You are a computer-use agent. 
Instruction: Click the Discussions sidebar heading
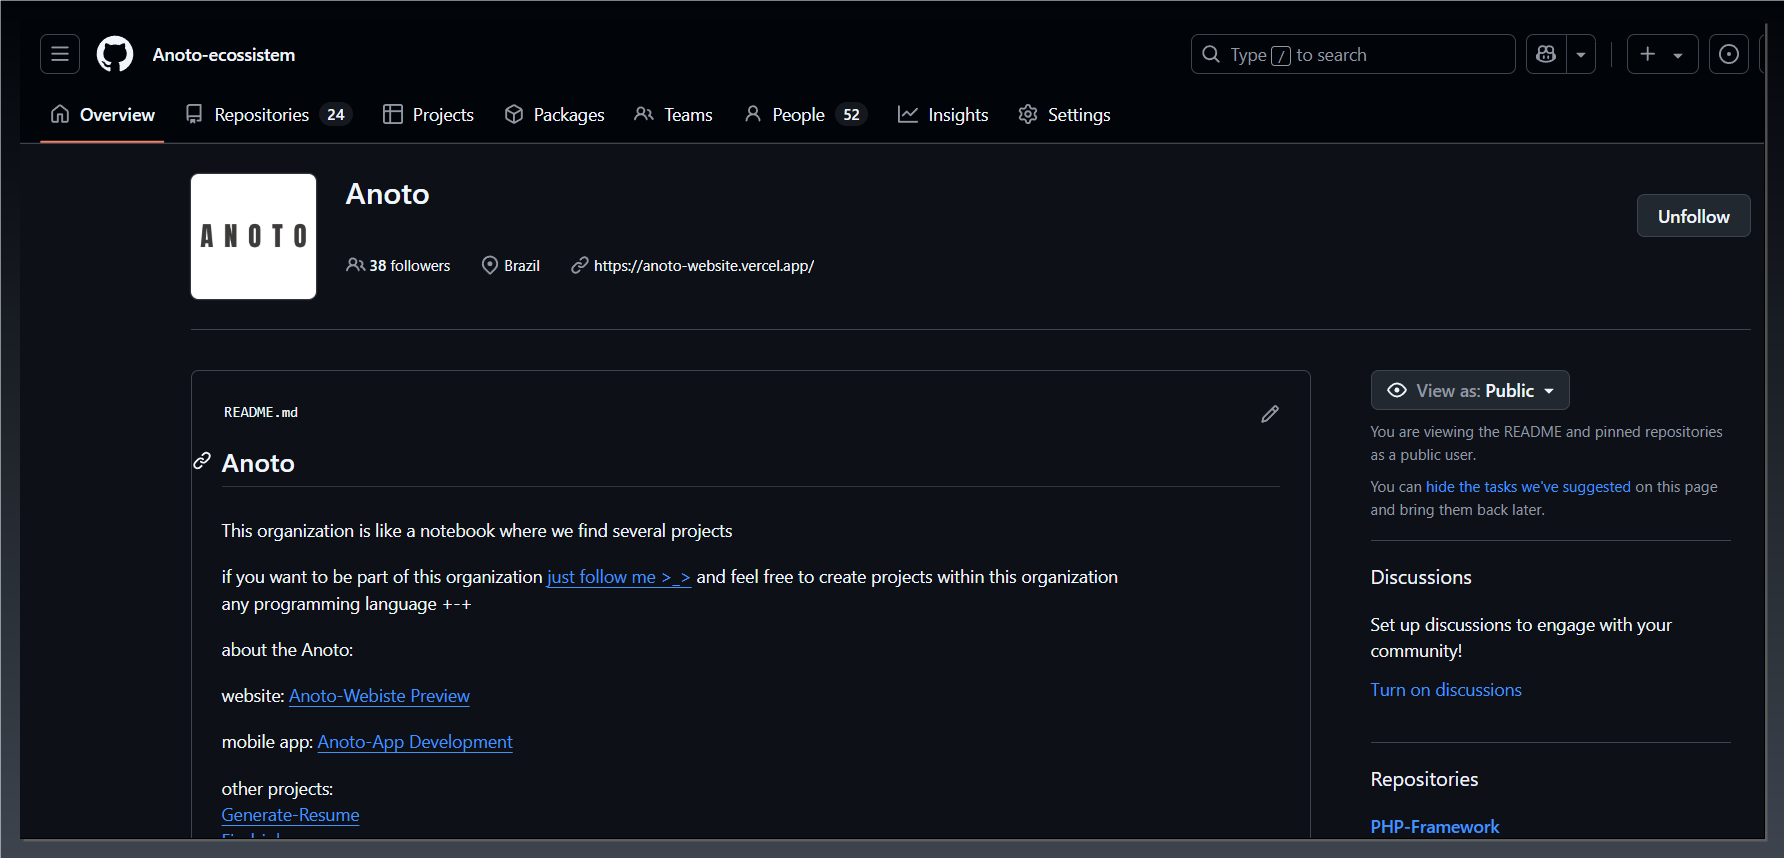tap(1420, 577)
